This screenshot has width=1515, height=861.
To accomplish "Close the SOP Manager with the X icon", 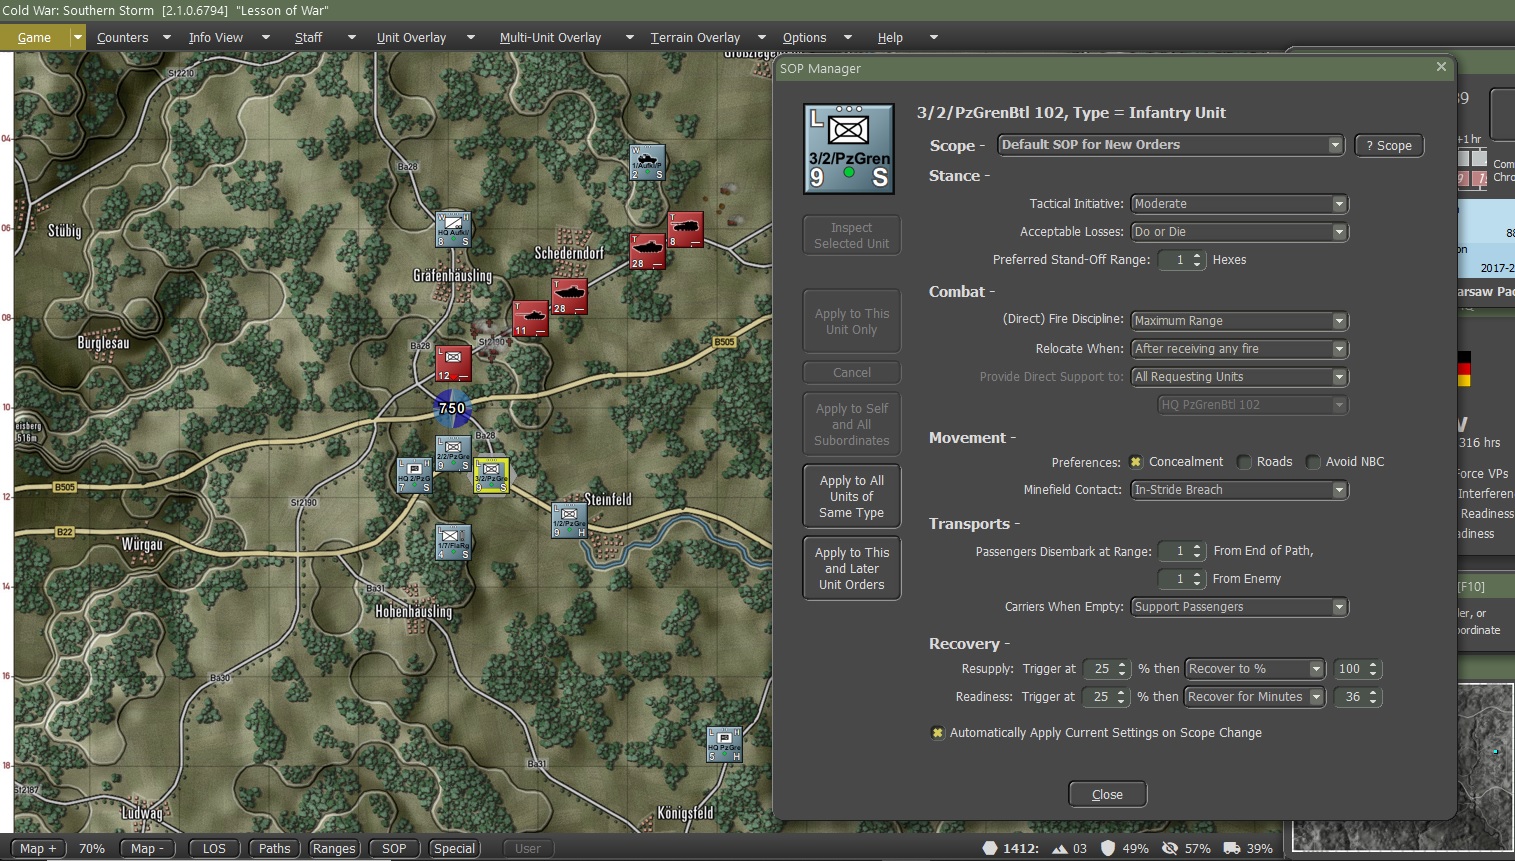I will click(x=1441, y=67).
